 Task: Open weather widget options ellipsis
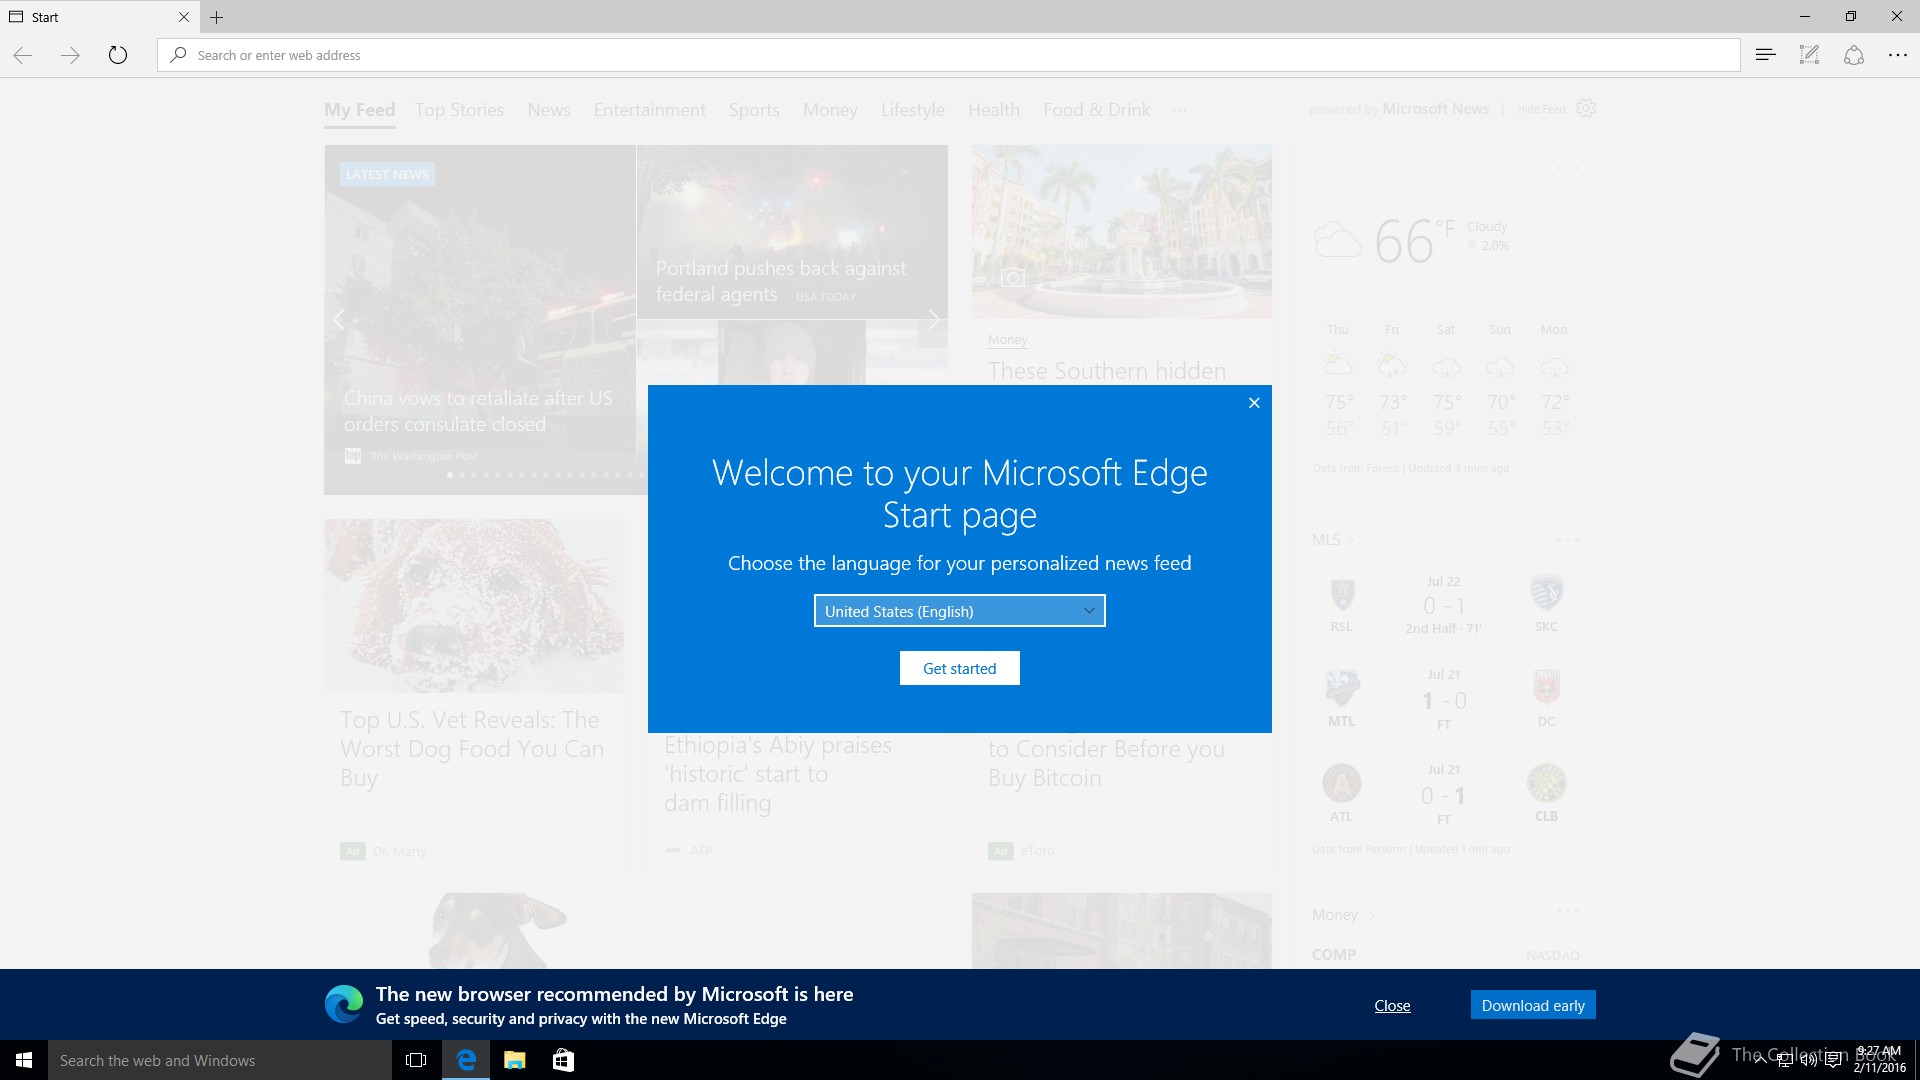pos(1567,167)
